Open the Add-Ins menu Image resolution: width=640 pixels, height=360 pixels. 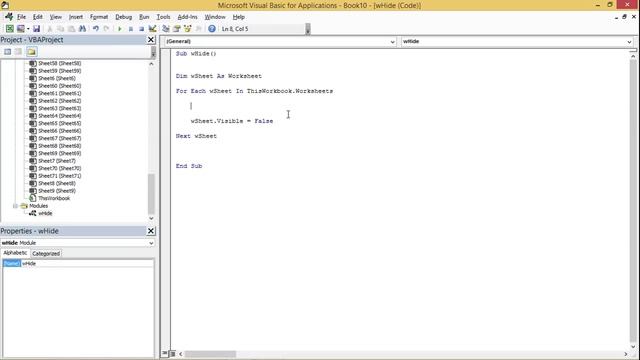coord(187,17)
